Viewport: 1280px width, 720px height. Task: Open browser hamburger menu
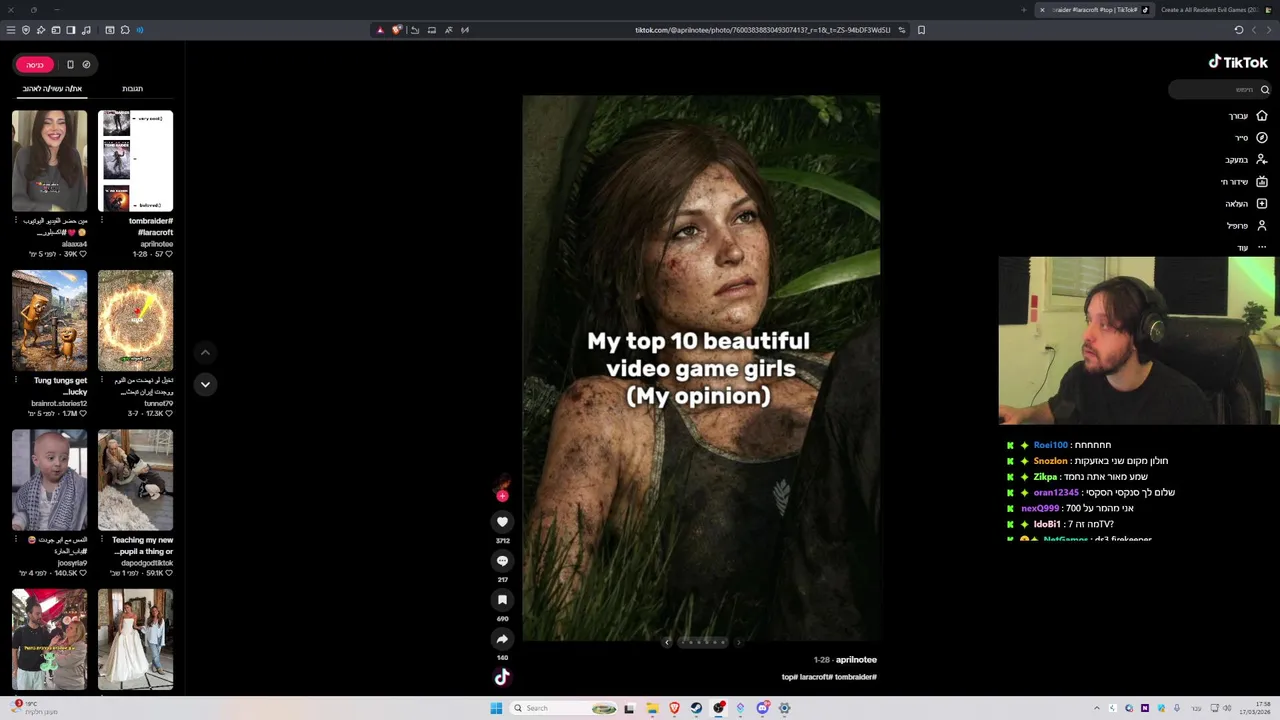pyautogui.click(x=11, y=30)
